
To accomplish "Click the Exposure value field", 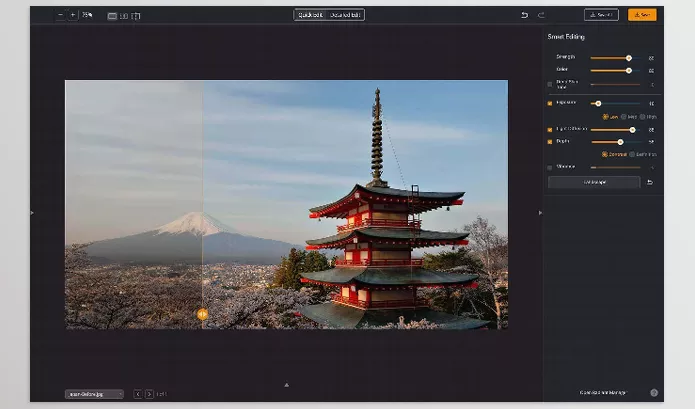I will click(x=651, y=104).
